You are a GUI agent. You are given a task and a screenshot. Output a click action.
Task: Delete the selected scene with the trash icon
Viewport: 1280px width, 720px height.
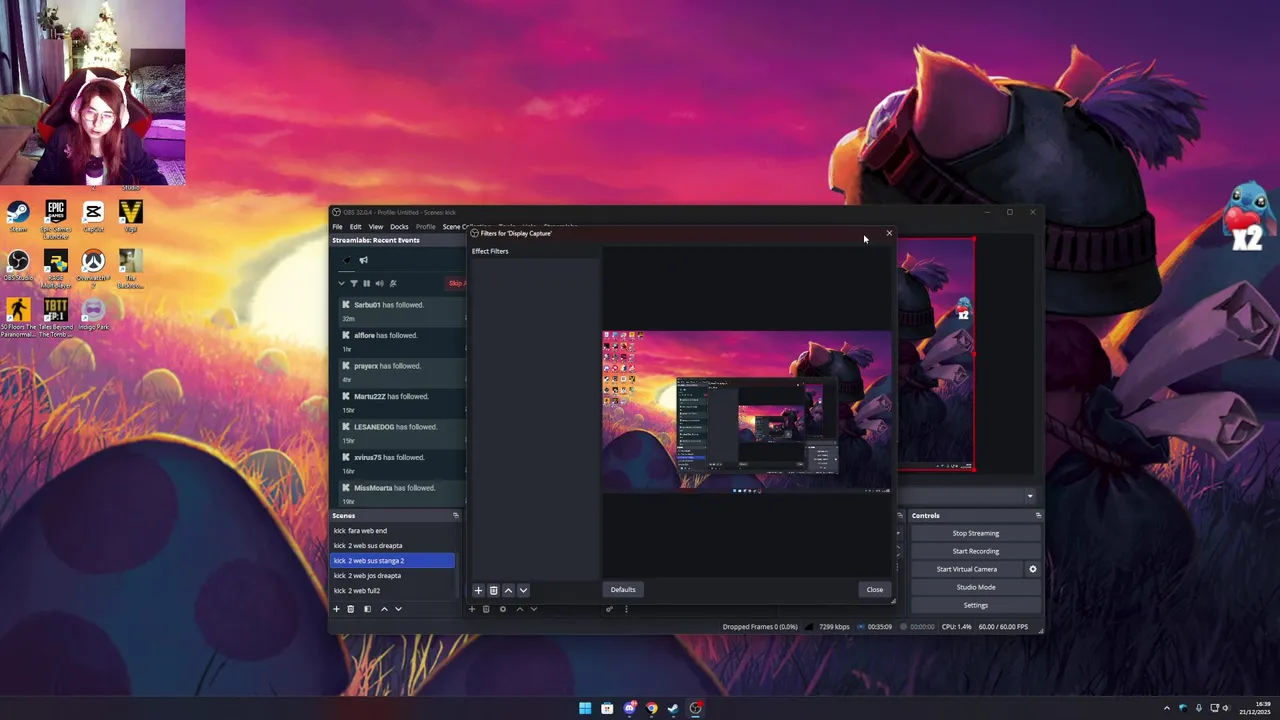[x=350, y=609]
